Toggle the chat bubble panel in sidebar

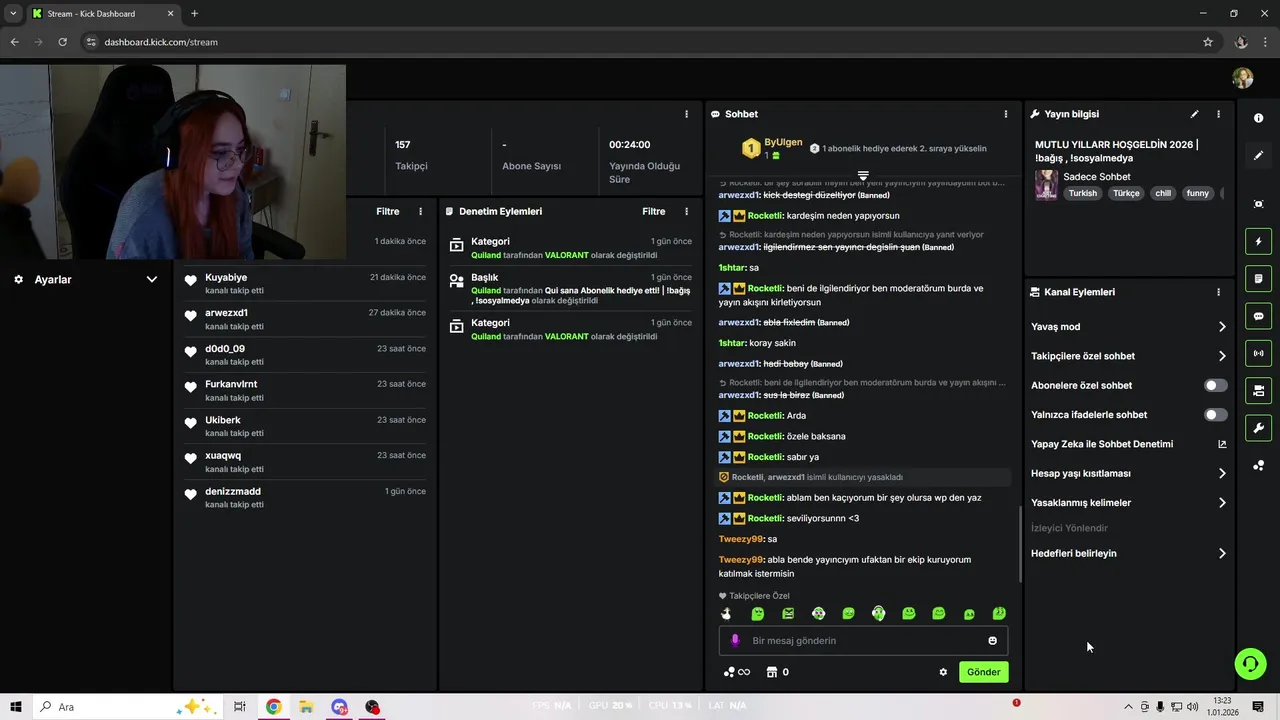tap(1258, 316)
